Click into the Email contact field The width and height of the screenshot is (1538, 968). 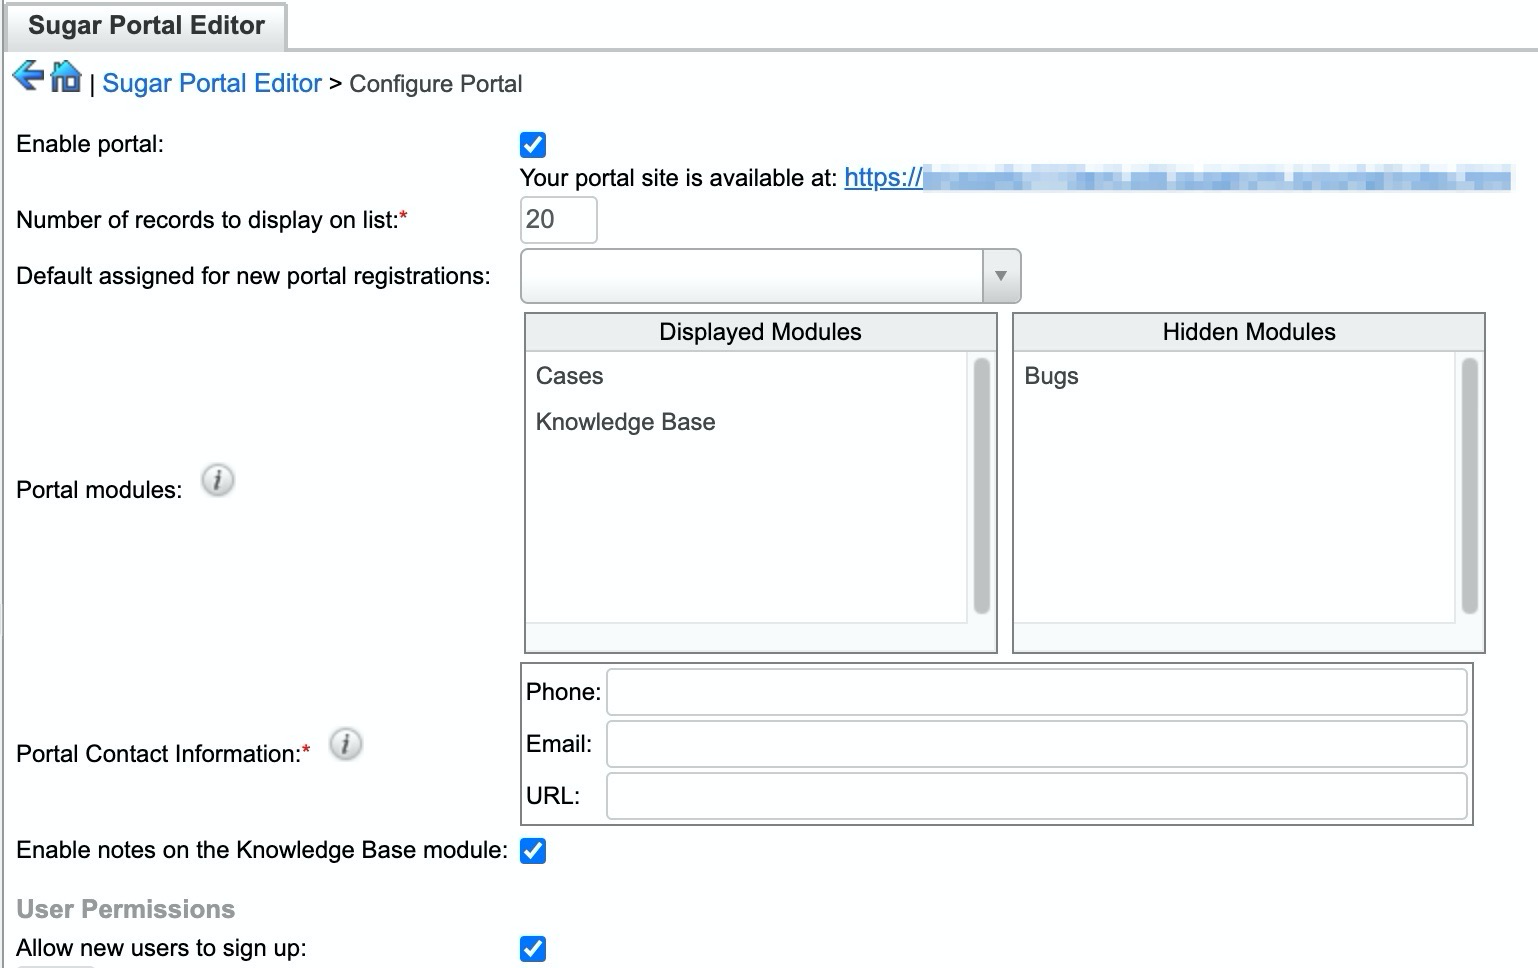(1036, 744)
